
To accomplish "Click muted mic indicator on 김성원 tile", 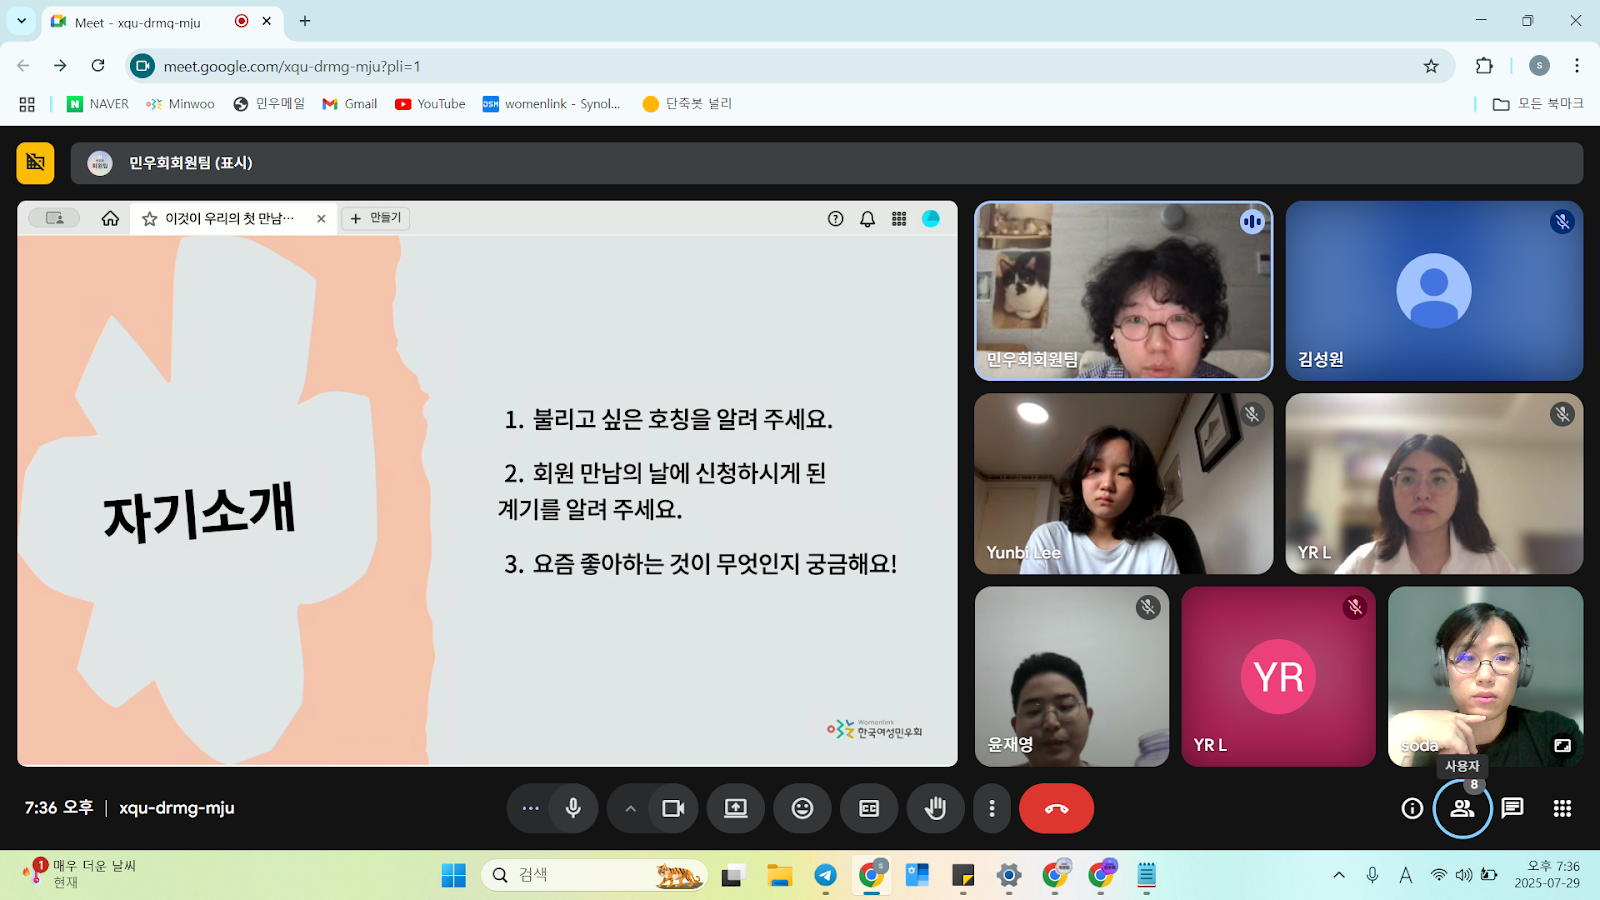I will tap(1562, 222).
